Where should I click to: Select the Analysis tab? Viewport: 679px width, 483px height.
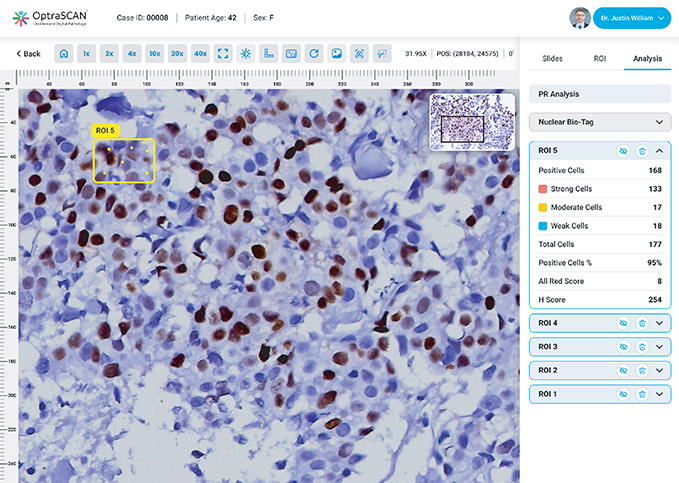point(647,58)
